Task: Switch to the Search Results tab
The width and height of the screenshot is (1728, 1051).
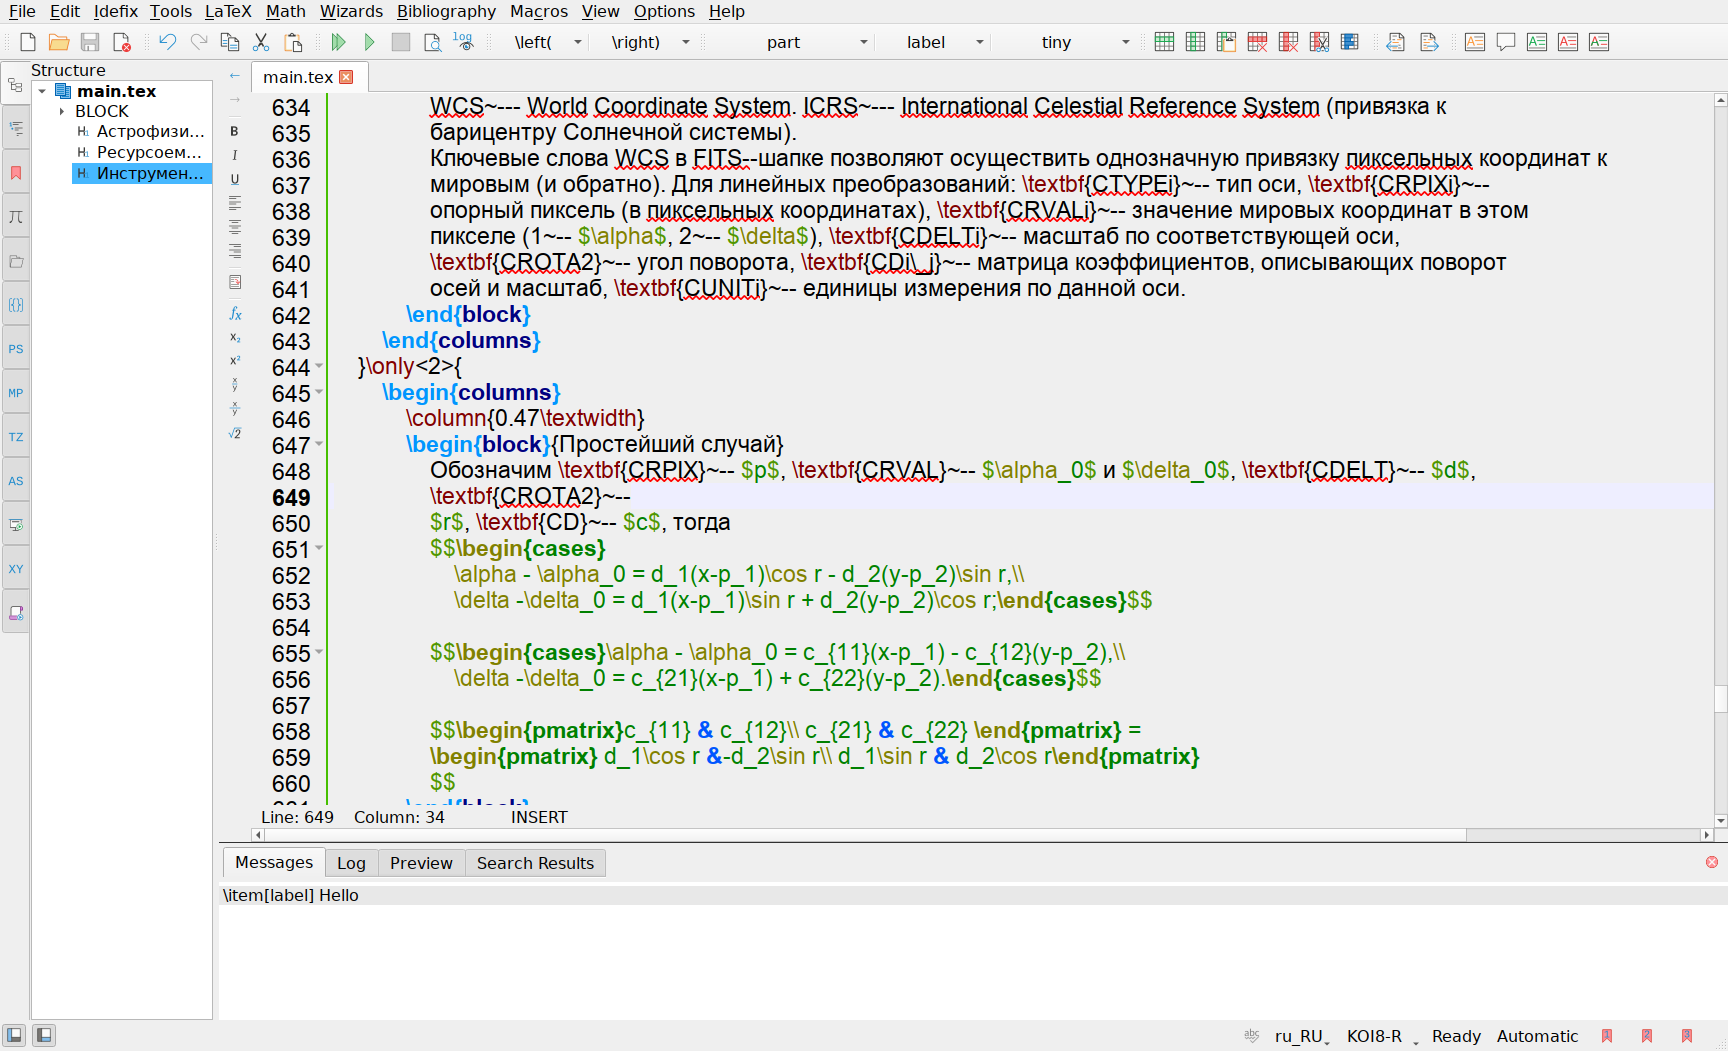Action: 535,863
